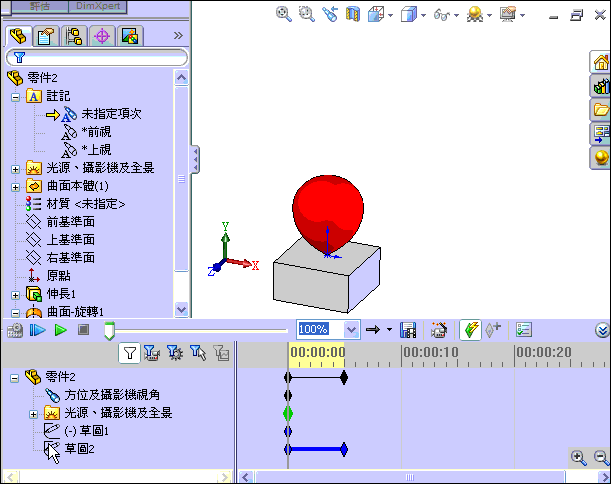This screenshot has width=611, height=484.
Task: Select the 右基準面 plane
Action: coord(71,258)
